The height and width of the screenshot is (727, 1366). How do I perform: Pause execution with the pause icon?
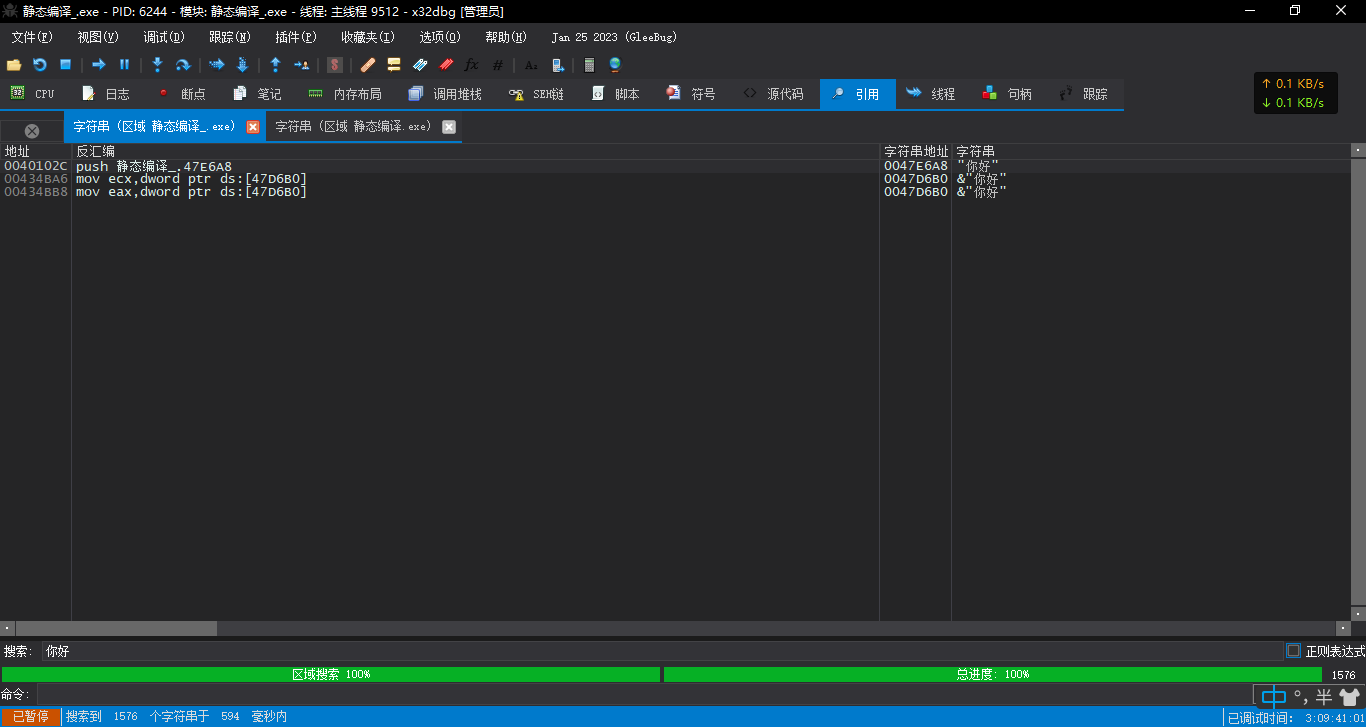(x=125, y=64)
